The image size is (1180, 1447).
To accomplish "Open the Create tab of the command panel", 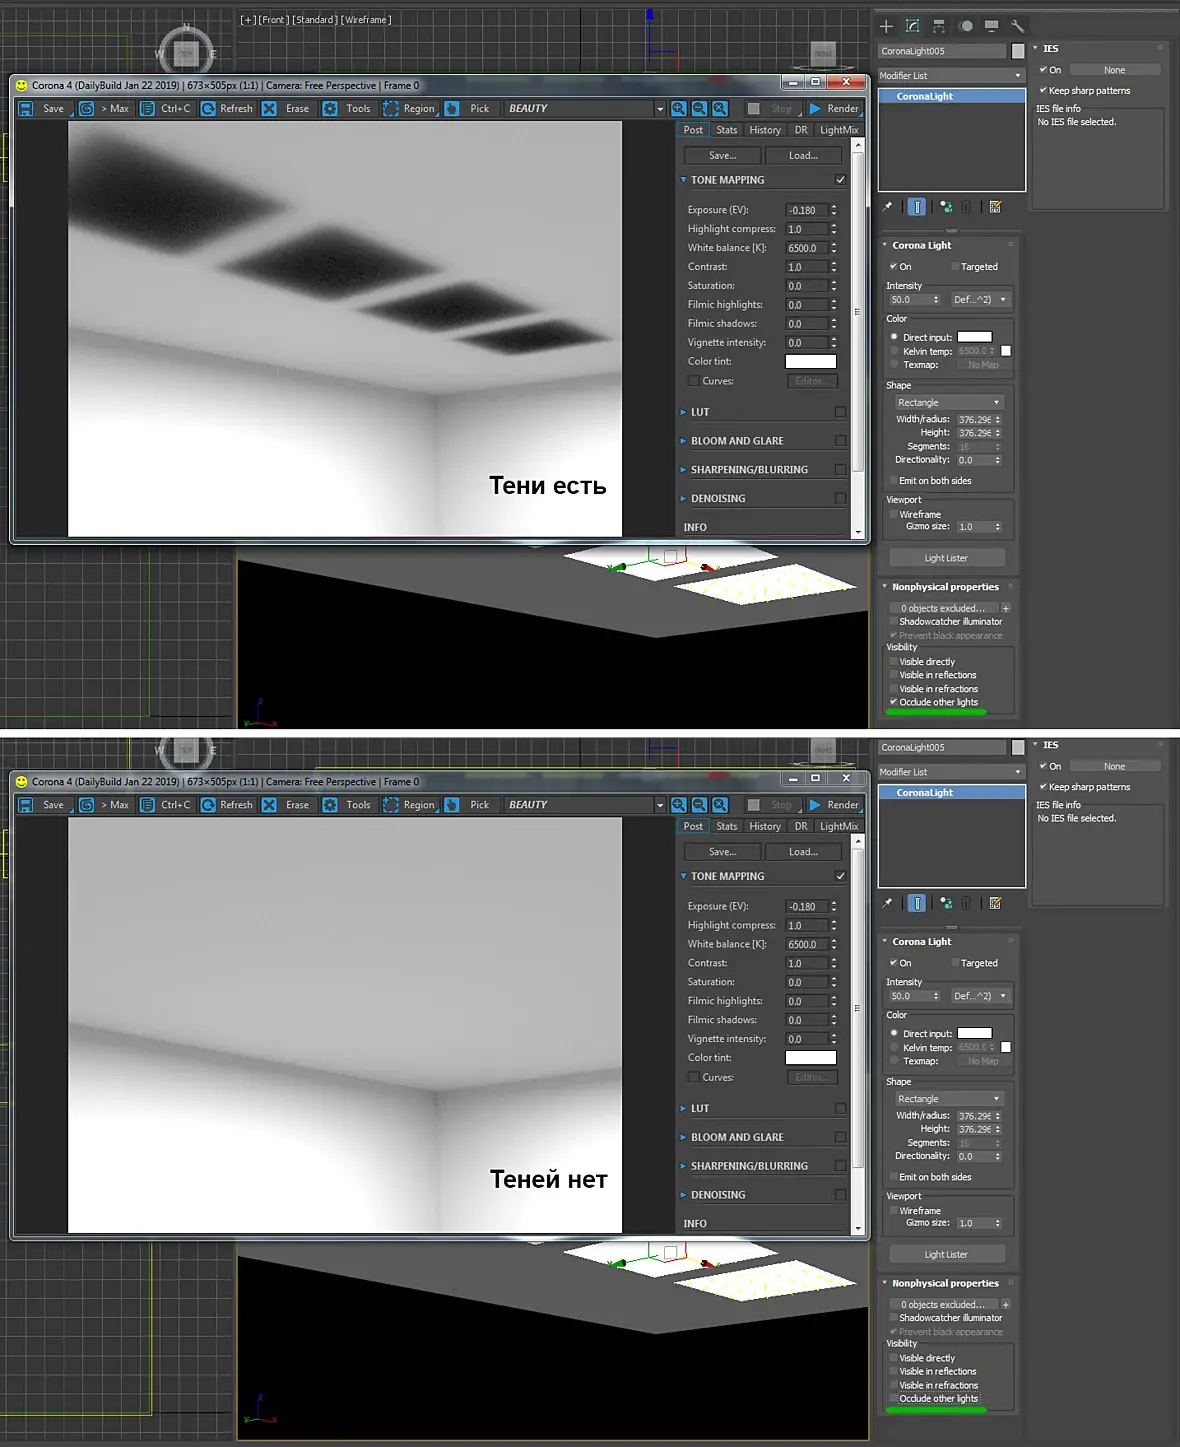I will [x=886, y=26].
